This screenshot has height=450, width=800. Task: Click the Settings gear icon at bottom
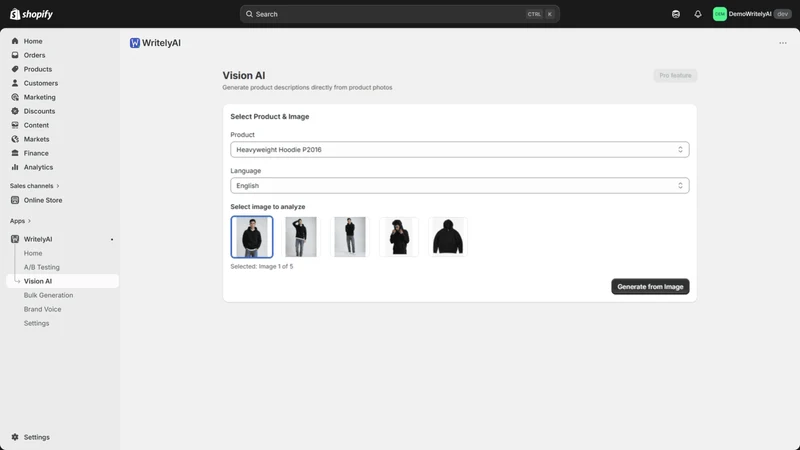point(15,437)
